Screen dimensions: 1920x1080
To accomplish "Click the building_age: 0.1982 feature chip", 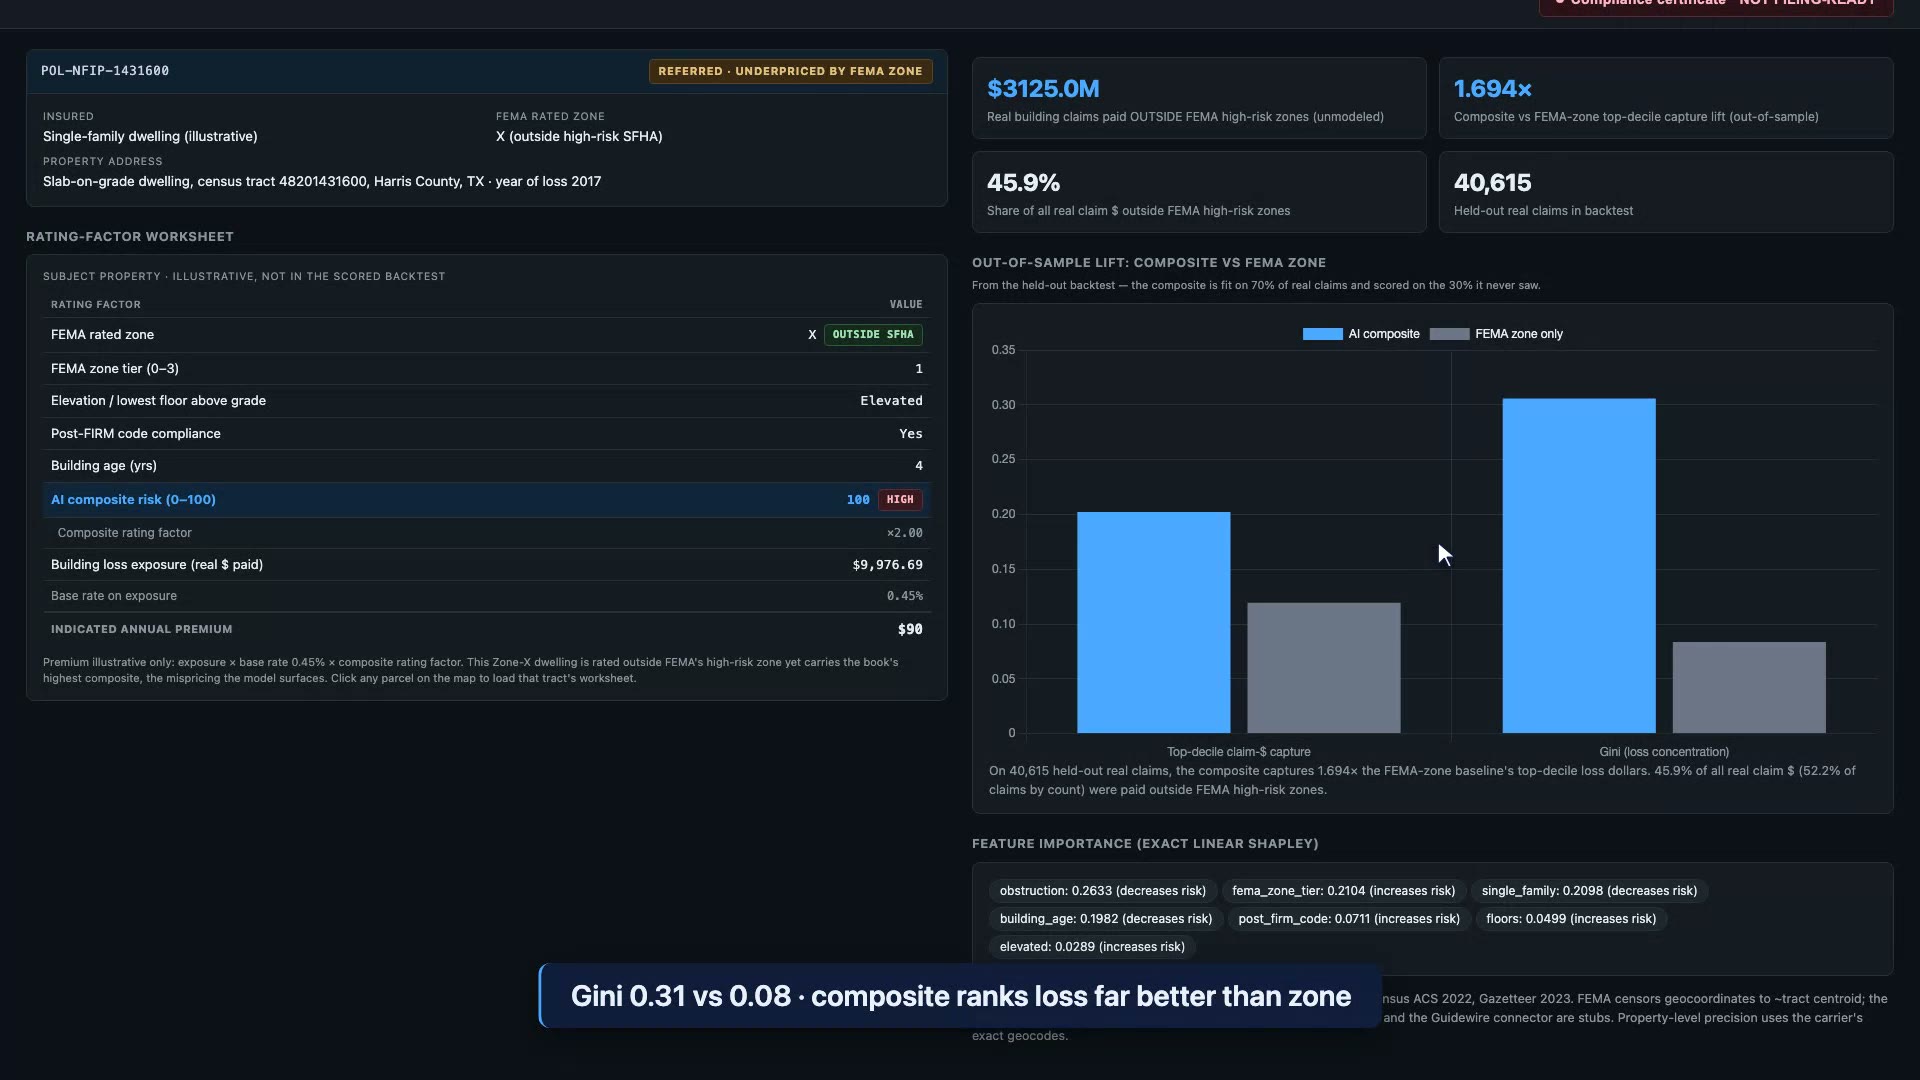I will tap(1106, 919).
